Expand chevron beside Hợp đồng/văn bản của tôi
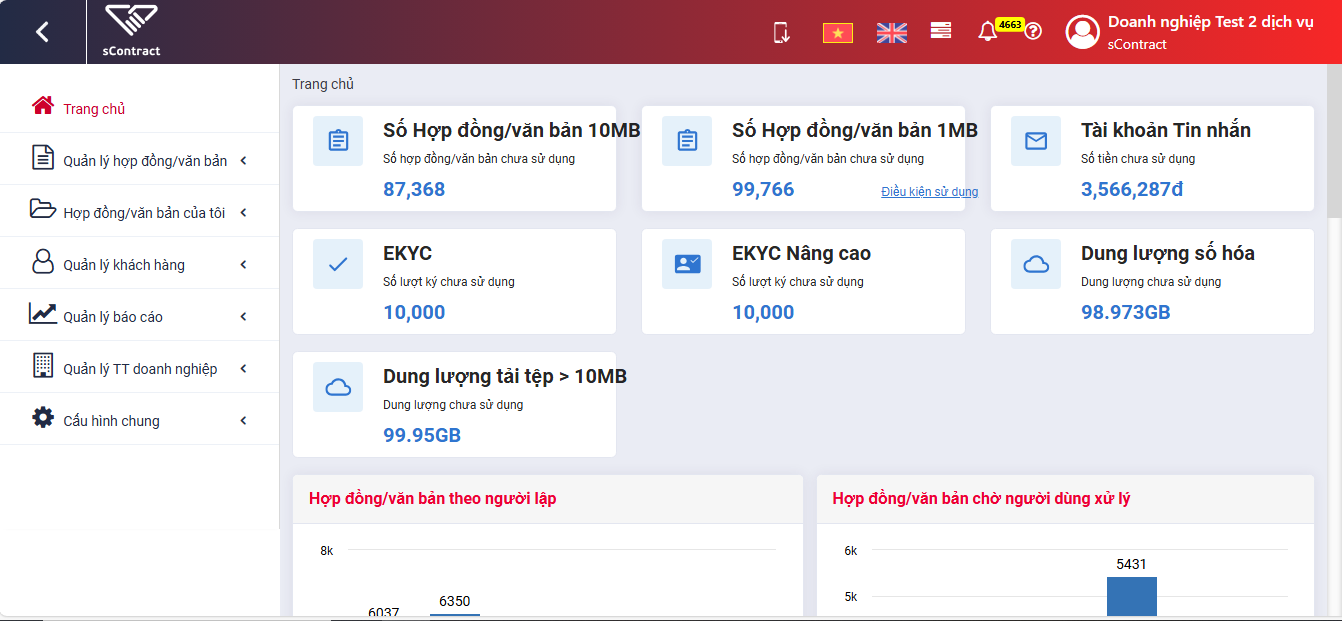Image resolution: width=1342 pixels, height=621 pixels. (x=243, y=213)
